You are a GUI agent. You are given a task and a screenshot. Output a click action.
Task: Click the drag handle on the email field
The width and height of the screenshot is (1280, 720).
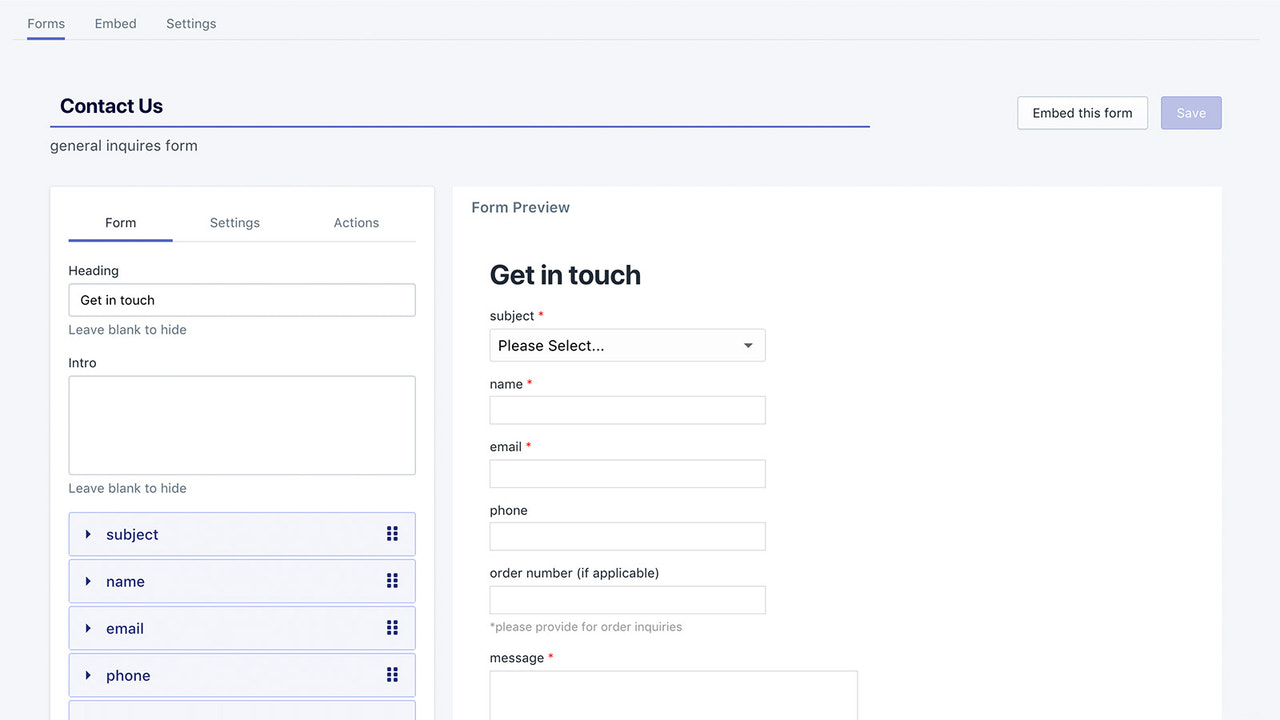click(x=392, y=627)
